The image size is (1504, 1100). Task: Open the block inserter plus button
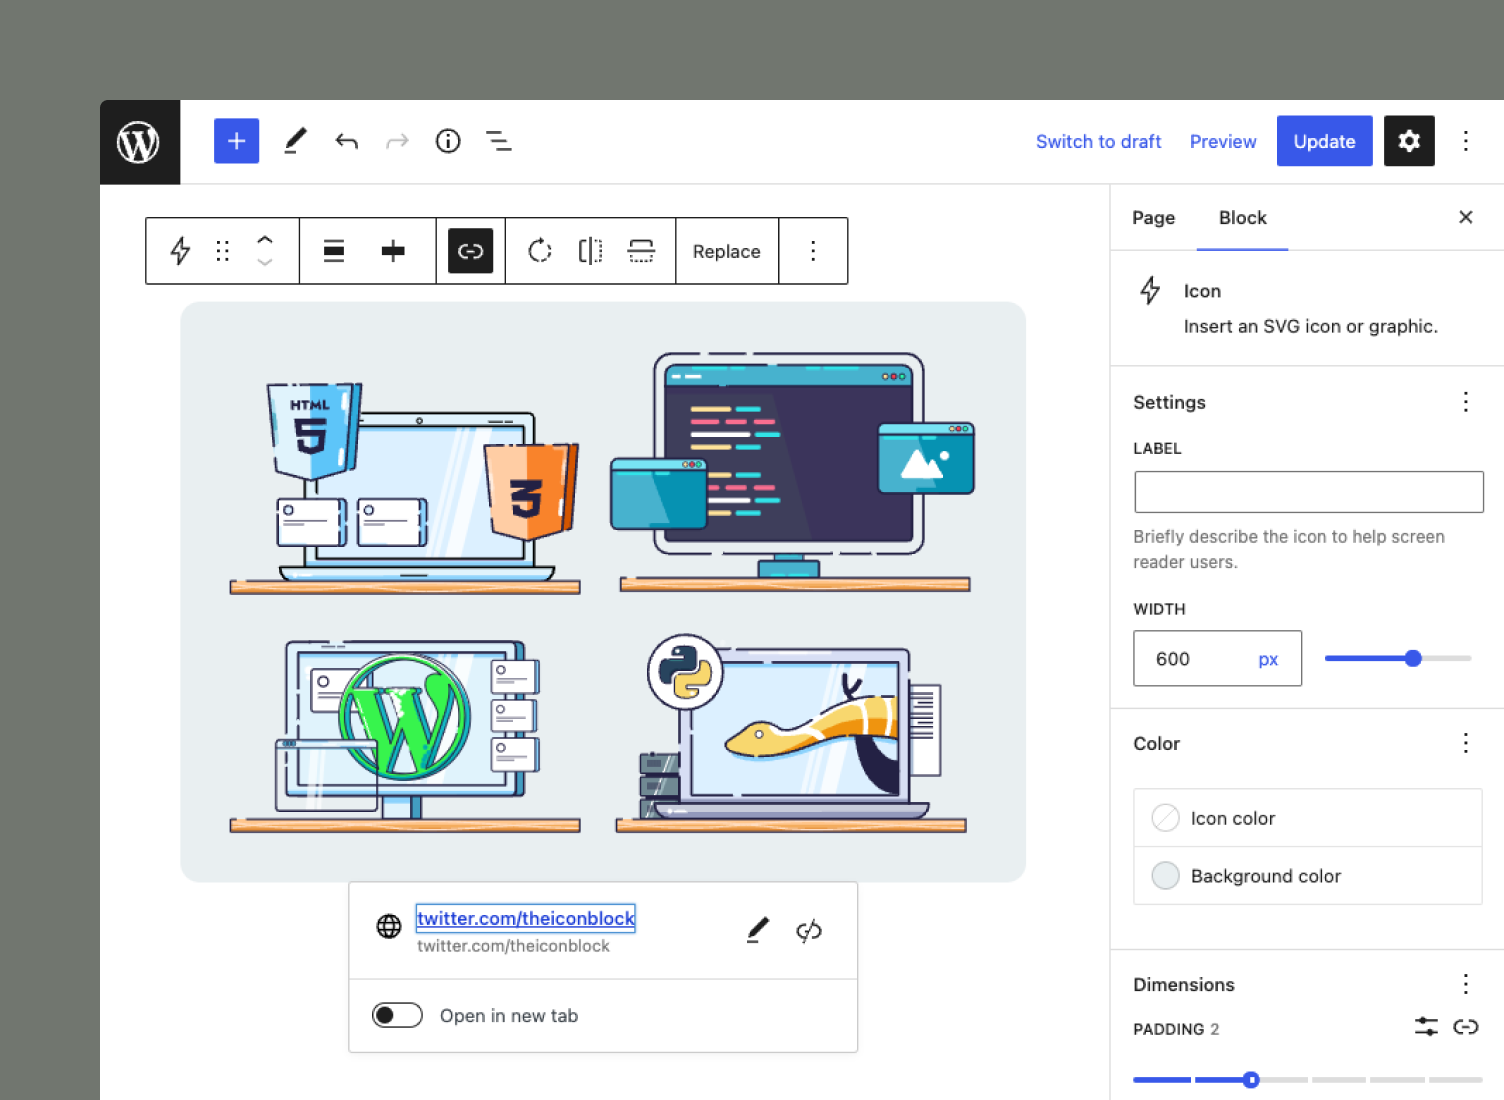[236, 141]
